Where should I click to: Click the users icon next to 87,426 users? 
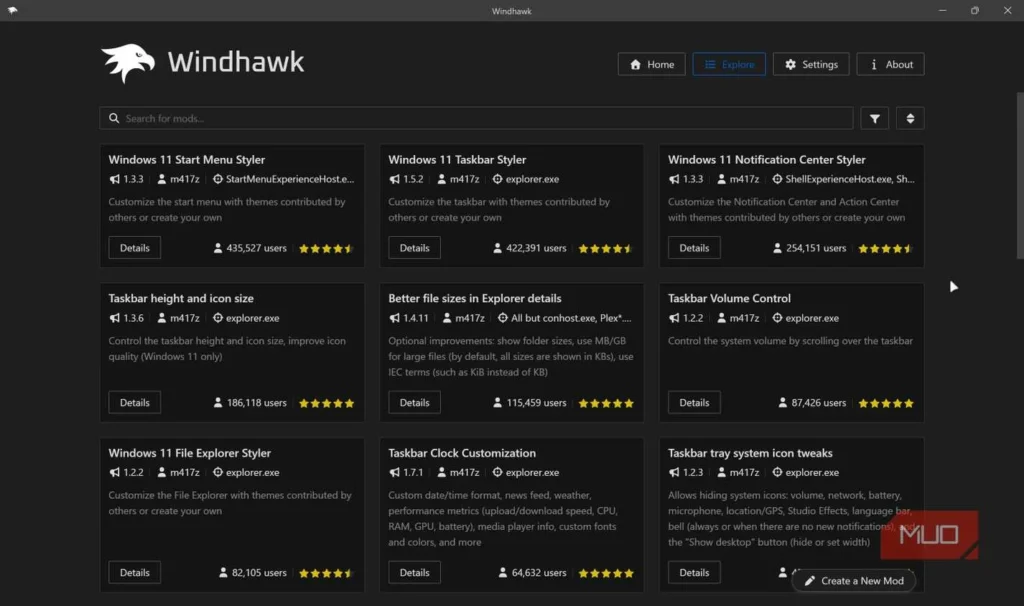[x=782, y=403]
